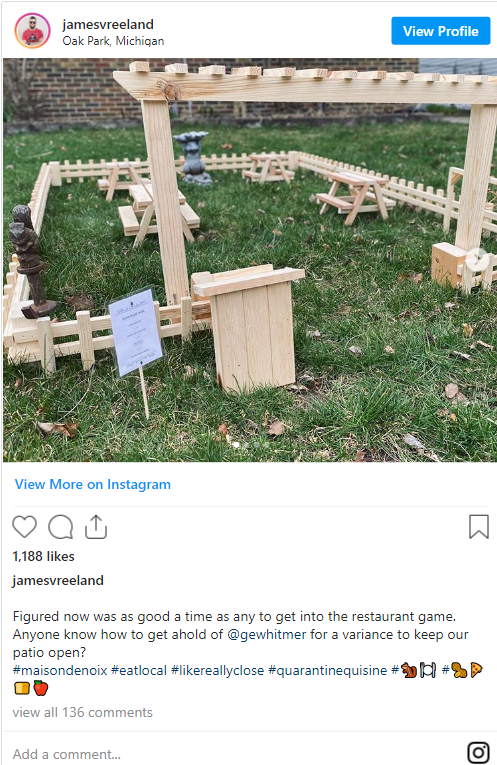
Task: Open the #maisondenoix hashtag
Action: pos(60,670)
